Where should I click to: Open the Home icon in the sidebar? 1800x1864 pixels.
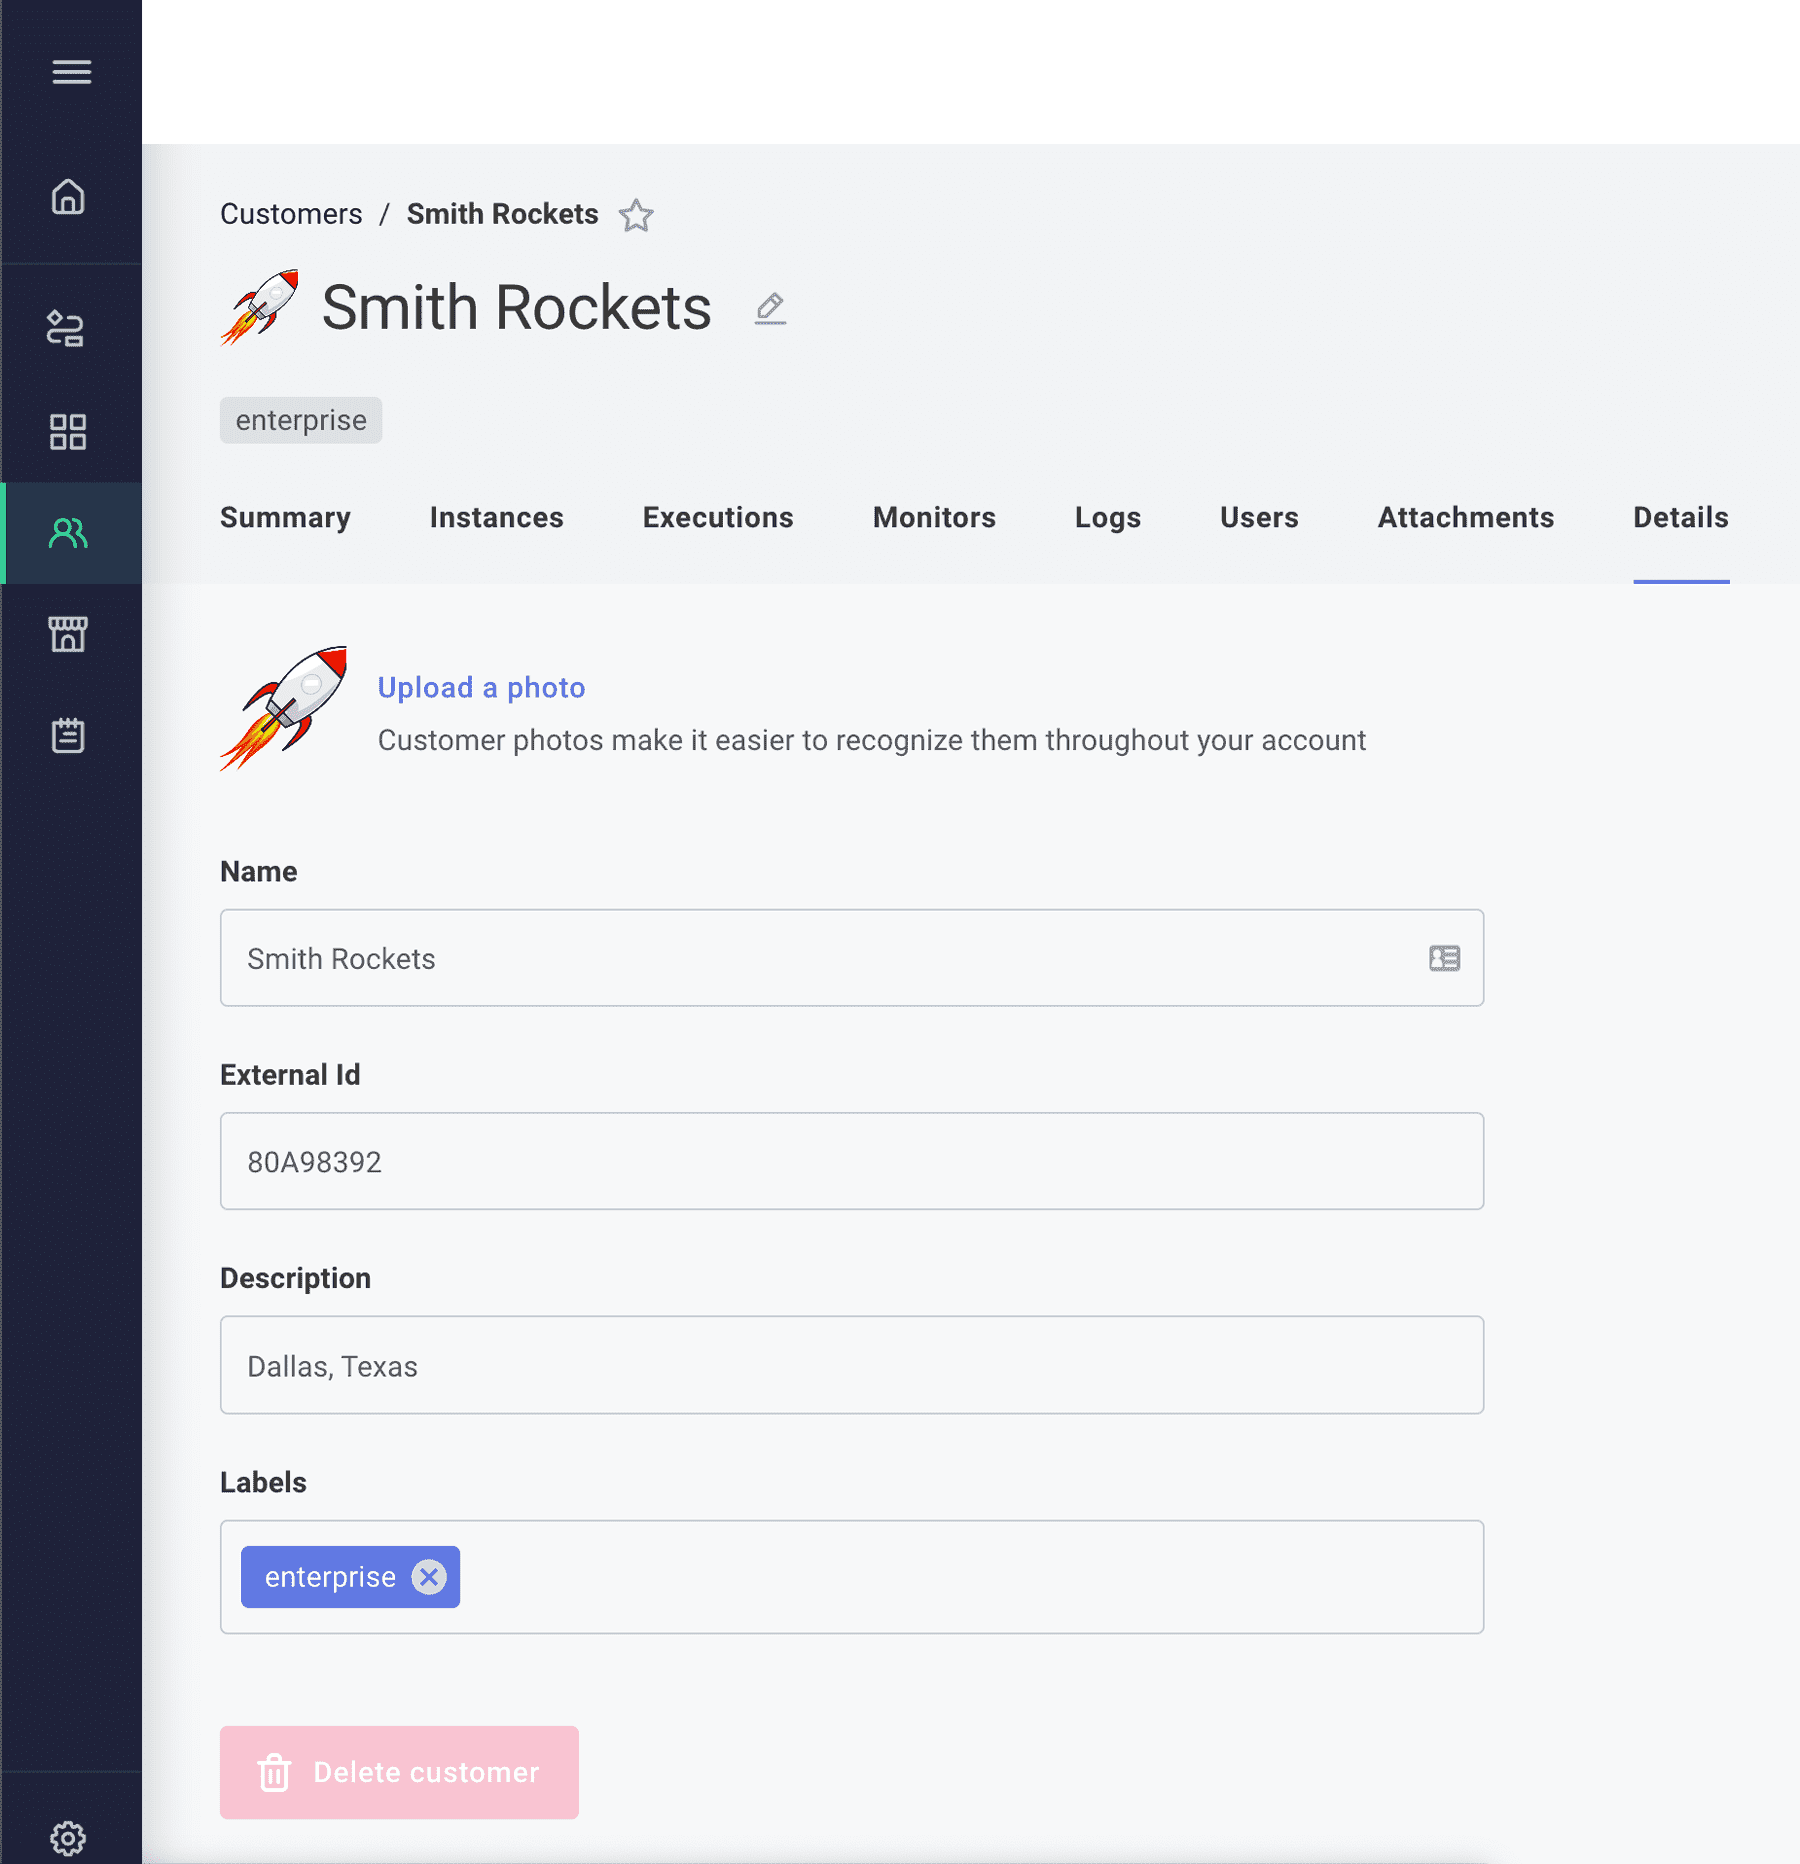point(68,198)
